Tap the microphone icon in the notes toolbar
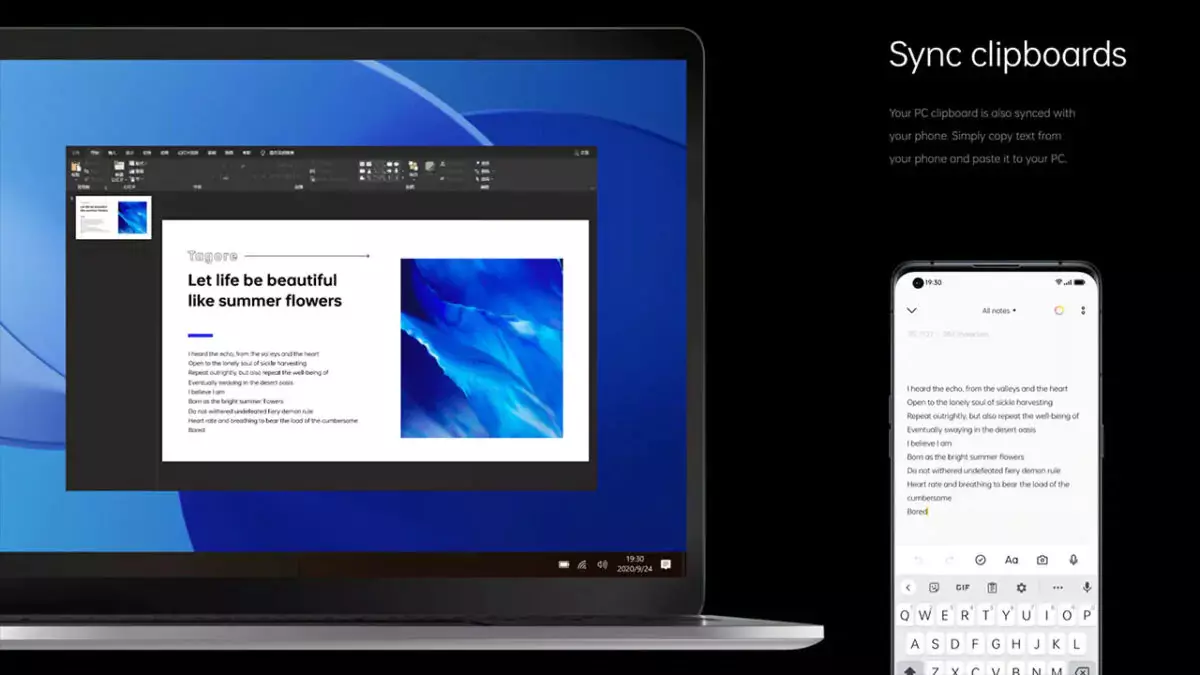1200x675 pixels. point(1073,560)
